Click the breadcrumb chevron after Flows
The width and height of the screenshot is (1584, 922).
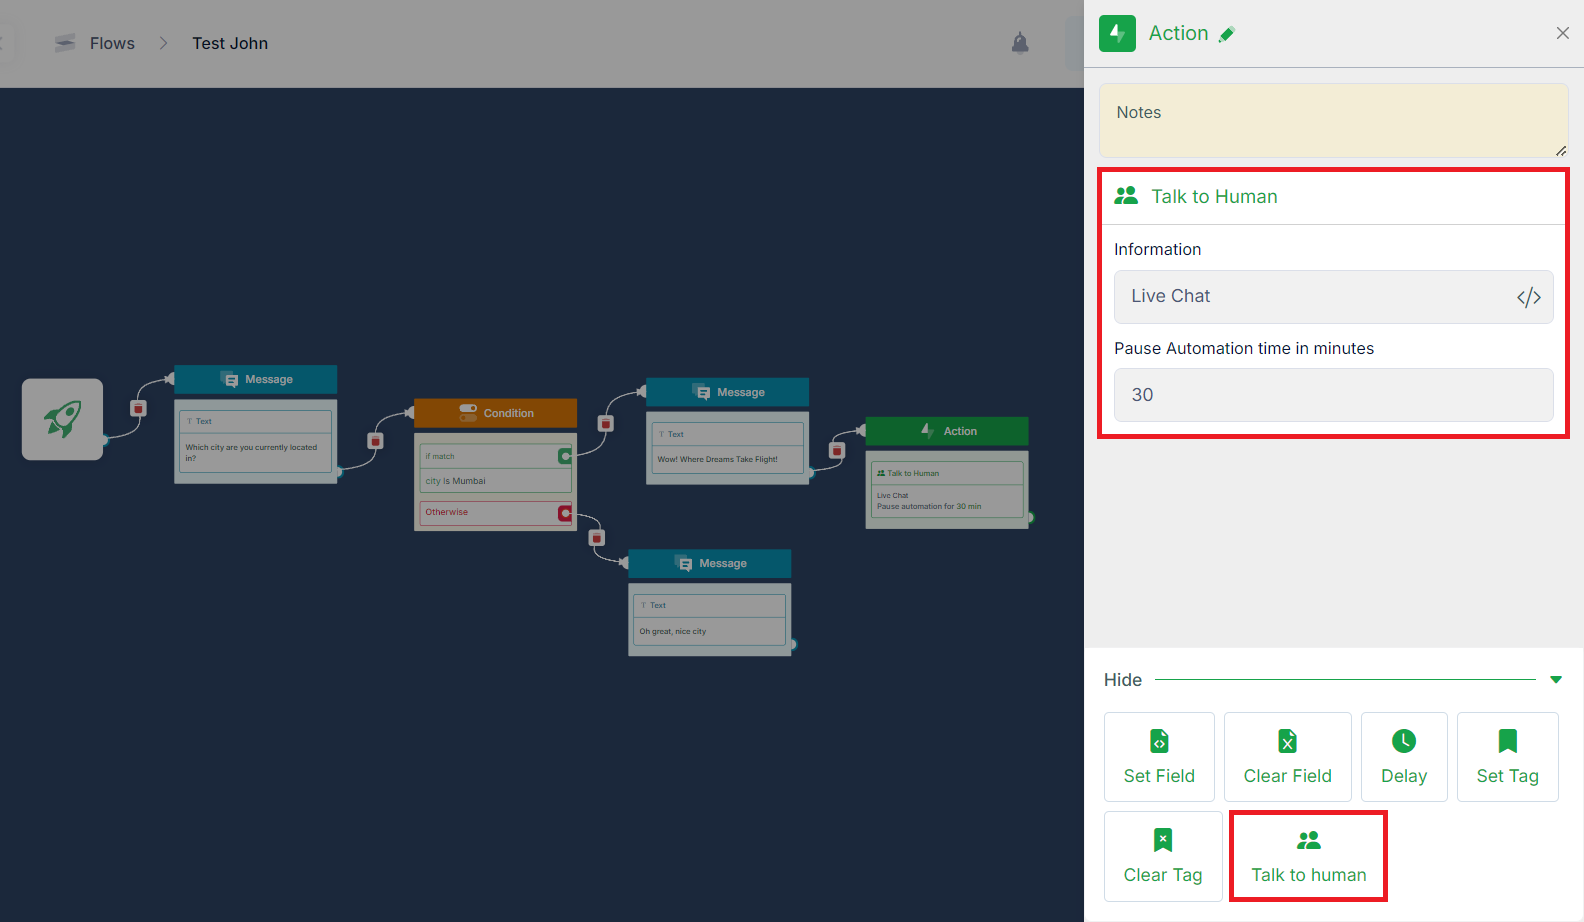pos(163,43)
